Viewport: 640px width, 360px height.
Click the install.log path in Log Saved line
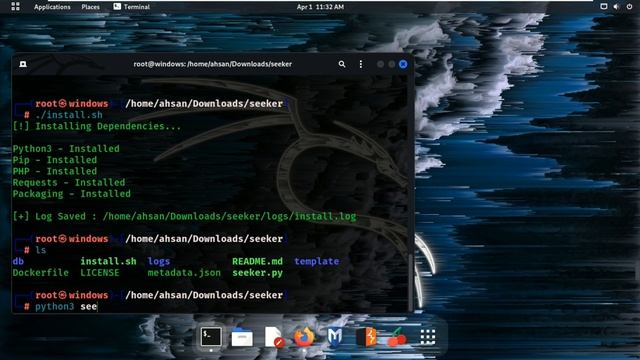tap(229, 217)
